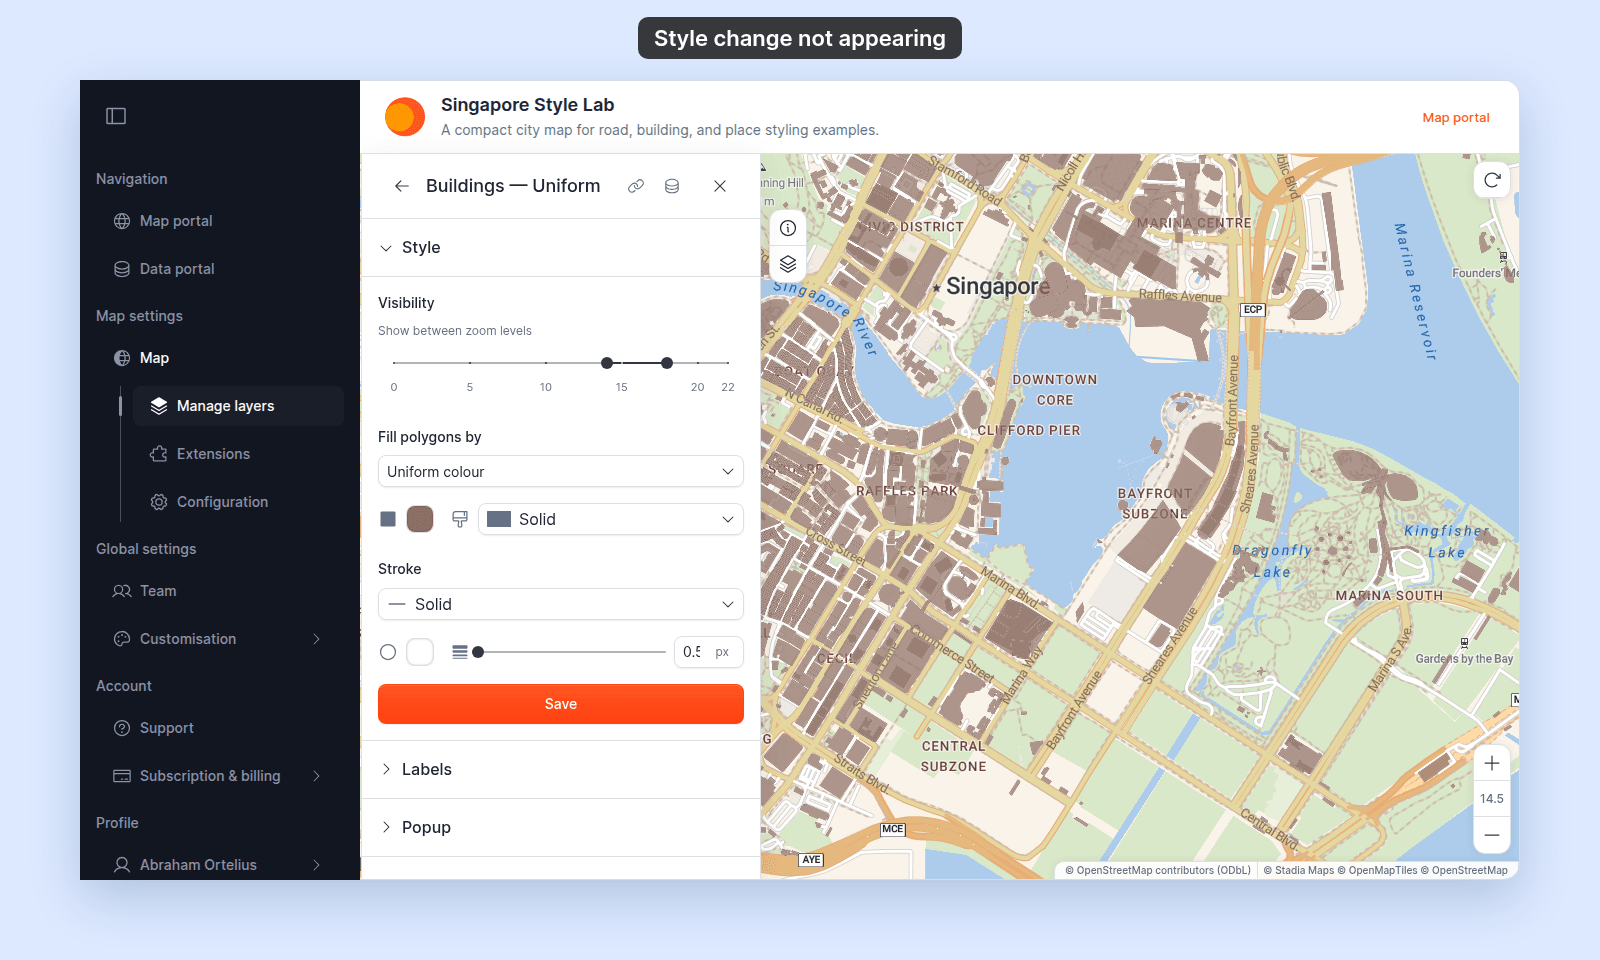Click the paint roller fill icon
This screenshot has height=960, width=1600.
[x=460, y=519]
